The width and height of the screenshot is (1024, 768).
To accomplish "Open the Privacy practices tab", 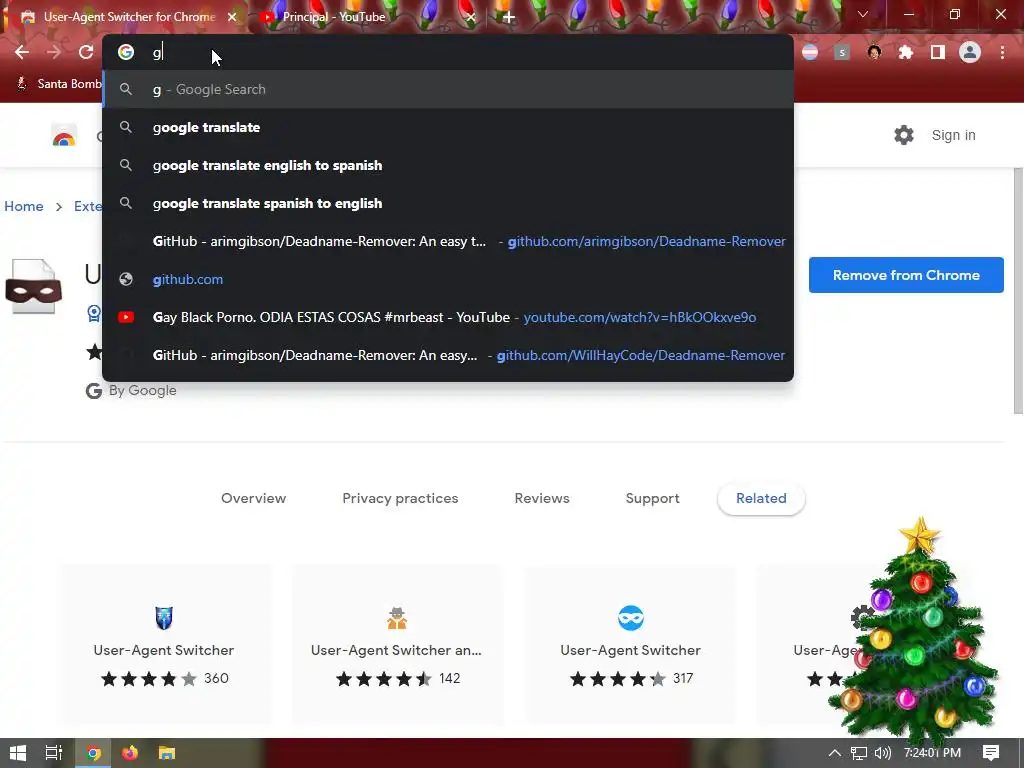I will [400, 498].
